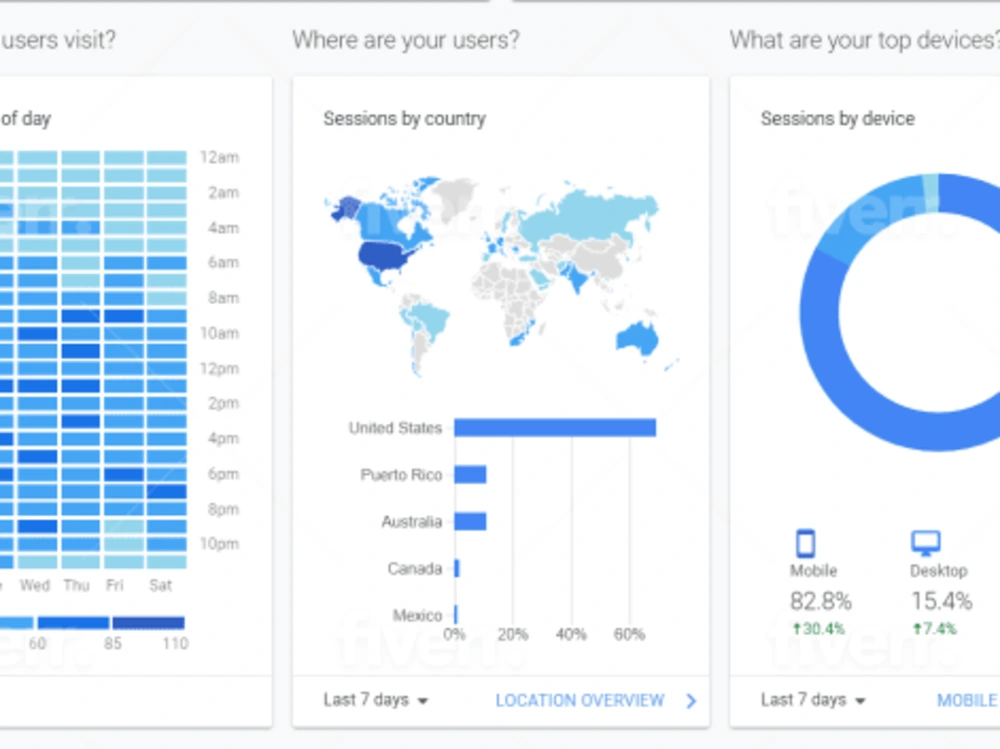Open the Location Overview arrow chevron
Viewport: 1000px width, 749px height.
point(691,701)
